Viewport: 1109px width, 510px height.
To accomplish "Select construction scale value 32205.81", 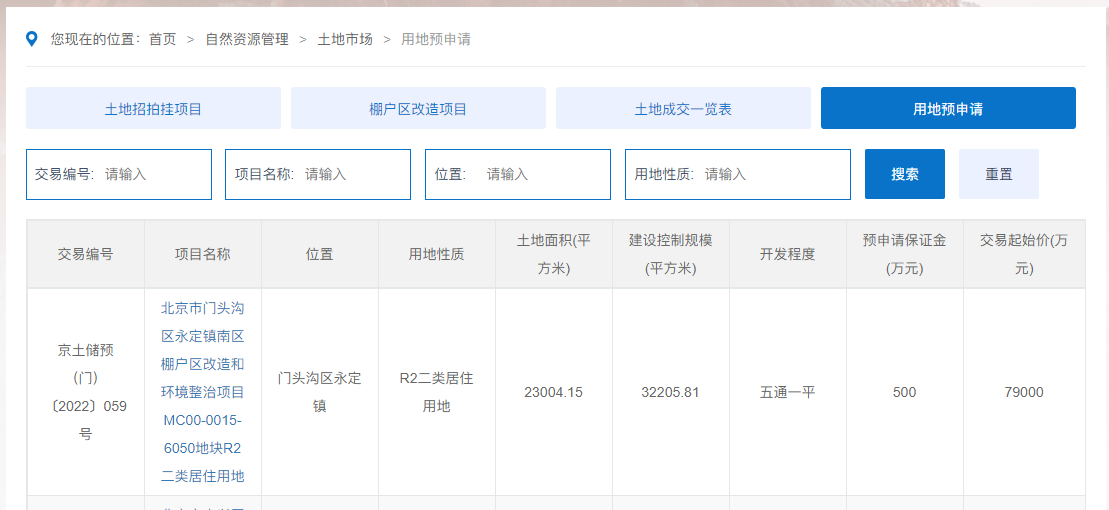I will point(670,393).
